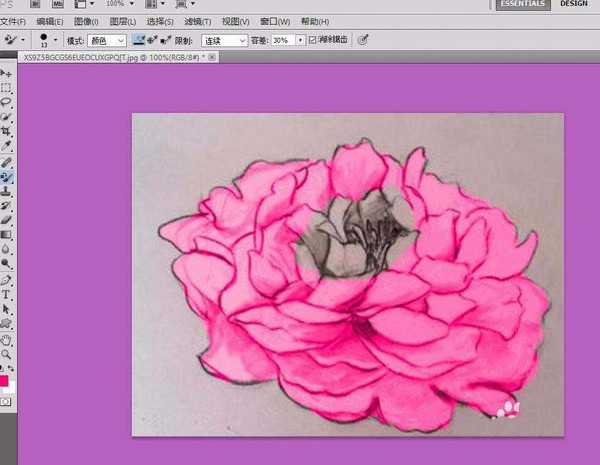Switch to the DESIGN workspace
600x465 pixels.
(x=574, y=4)
